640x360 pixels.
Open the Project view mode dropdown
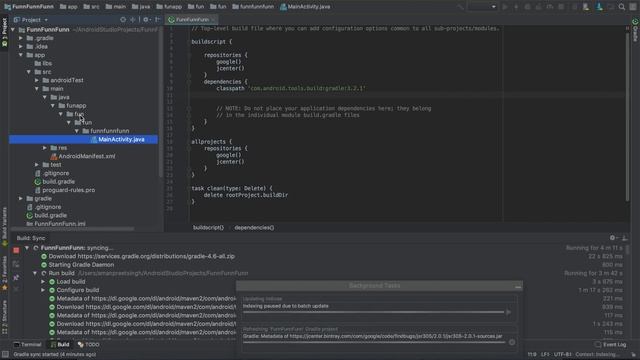pos(31,20)
